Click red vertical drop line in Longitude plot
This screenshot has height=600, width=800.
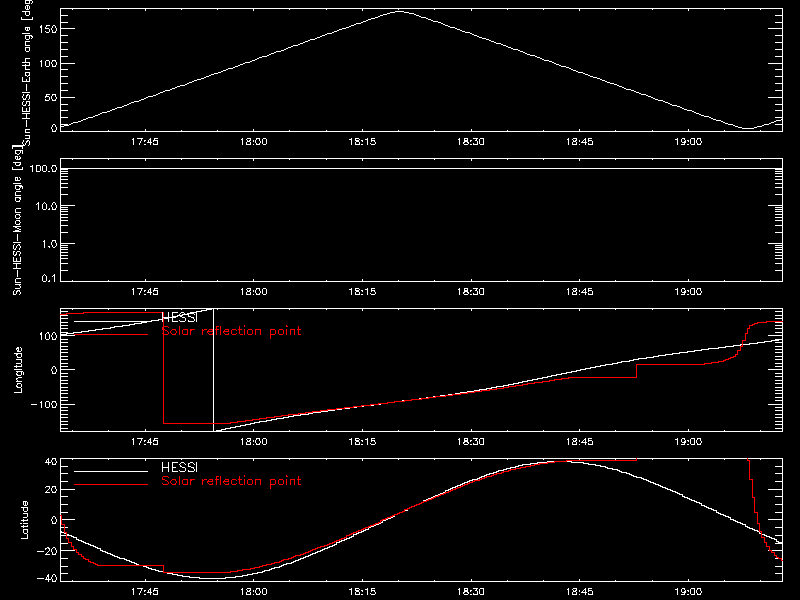click(163, 368)
